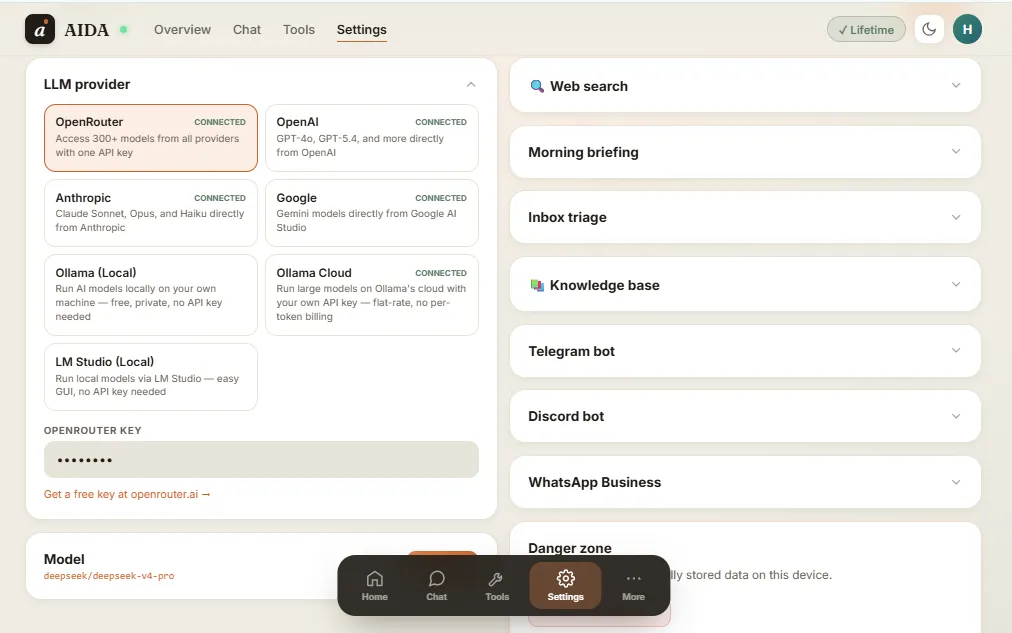1012x633 pixels.
Task: Click the green status dot beside AIDA
Action: (x=124, y=30)
